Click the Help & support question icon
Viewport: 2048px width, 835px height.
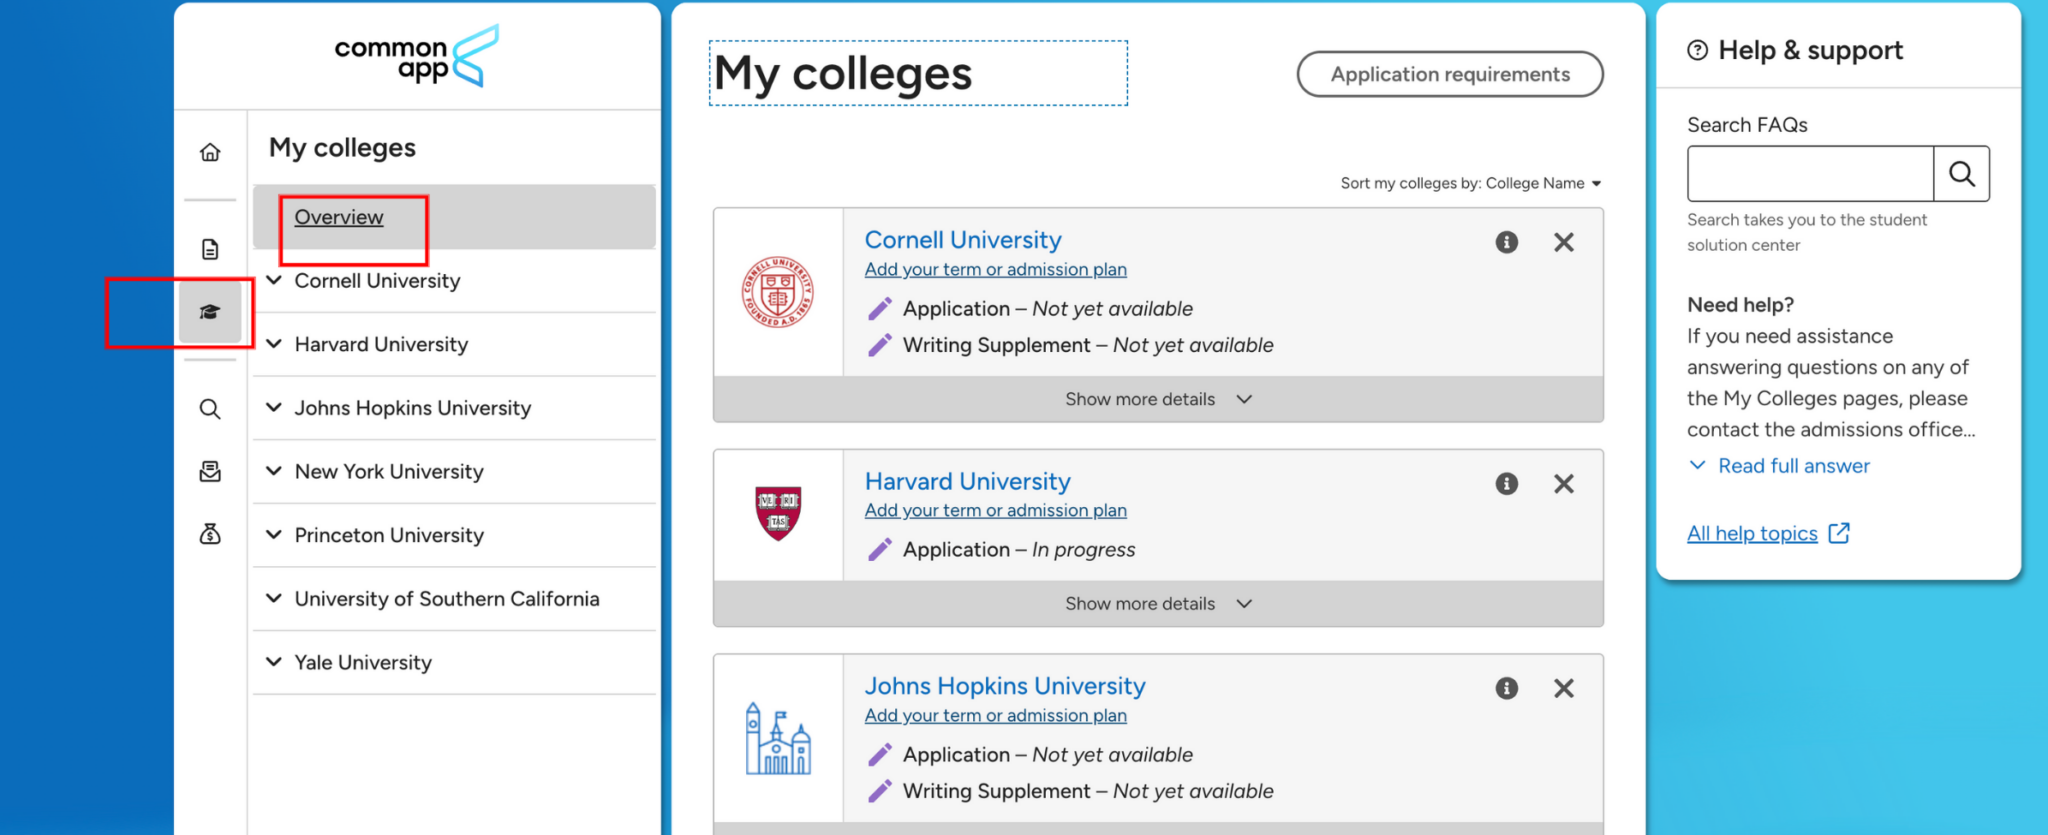coord(1698,50)
